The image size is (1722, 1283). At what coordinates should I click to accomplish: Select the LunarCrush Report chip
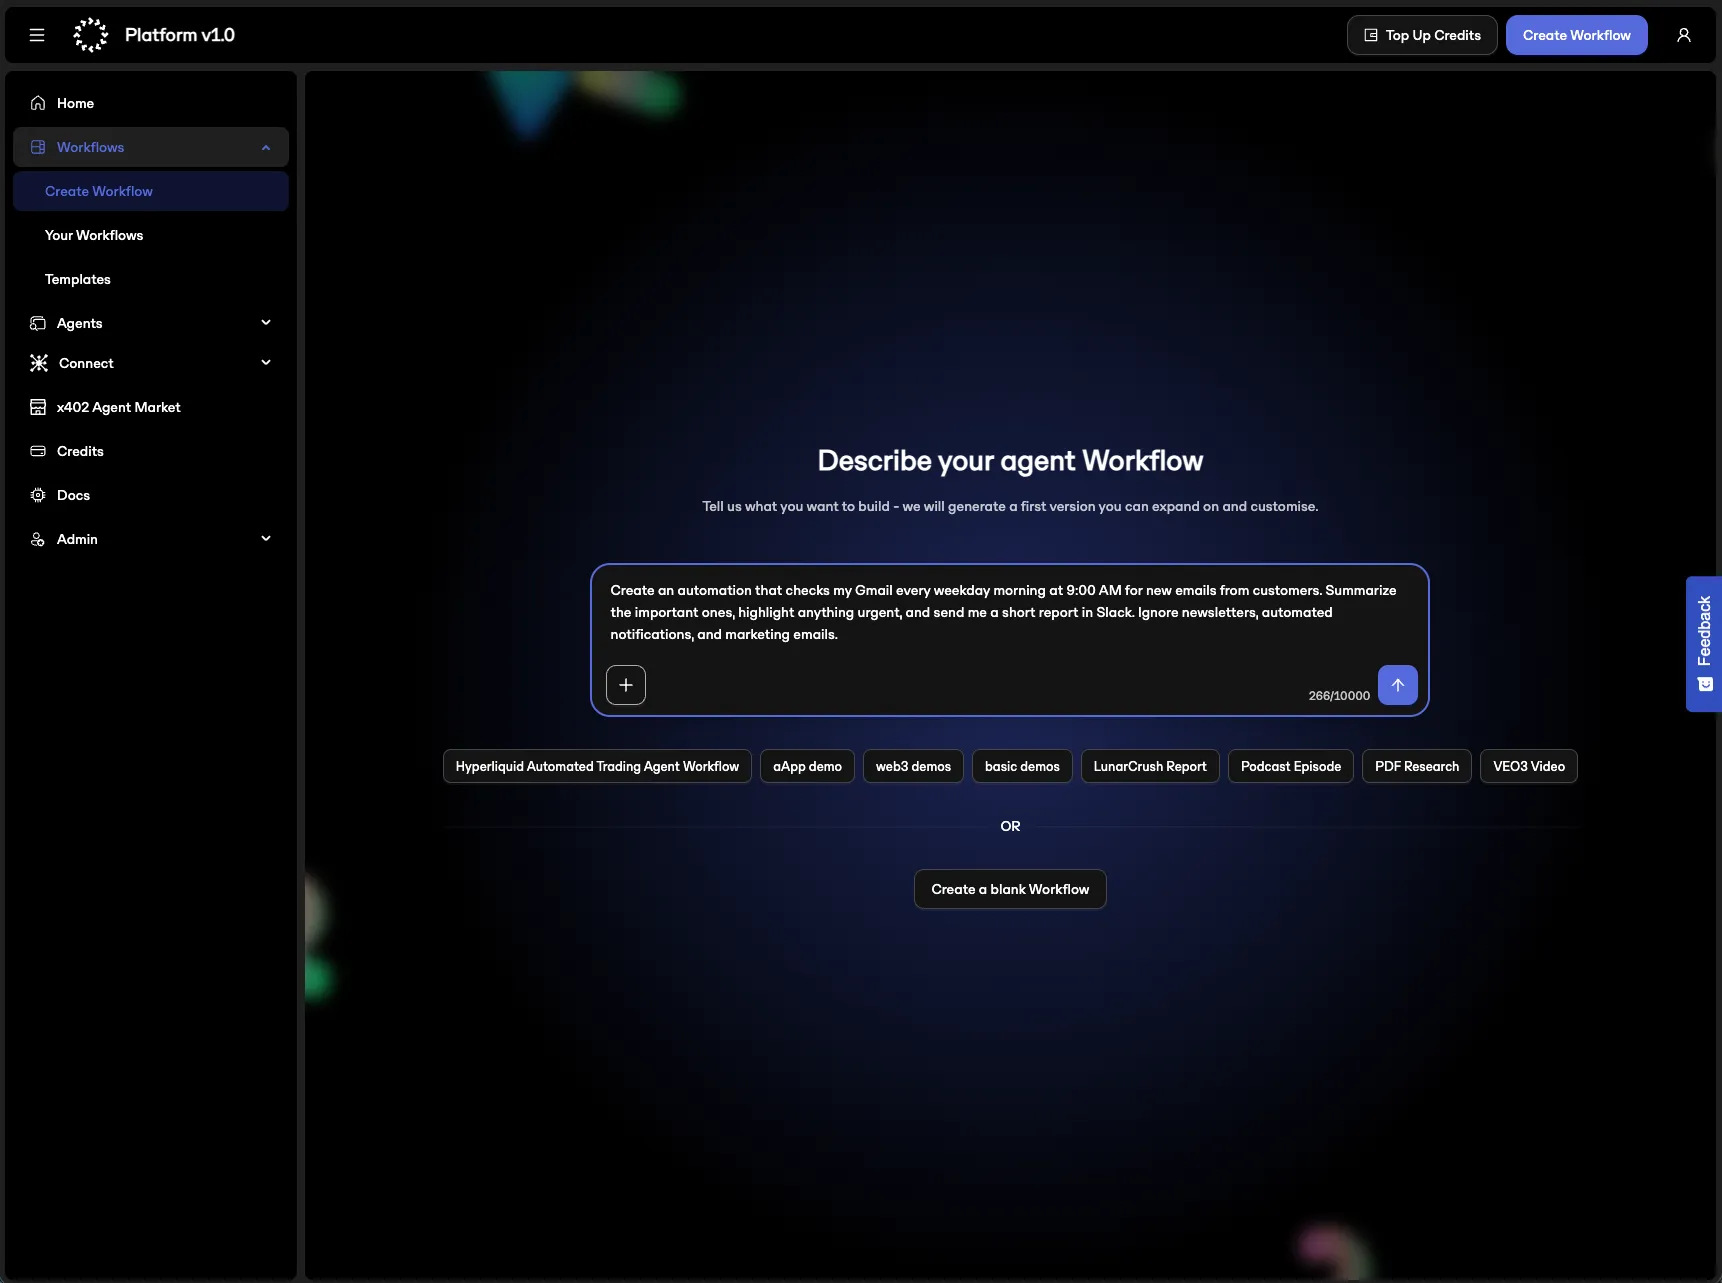(x=1150, y=766)
